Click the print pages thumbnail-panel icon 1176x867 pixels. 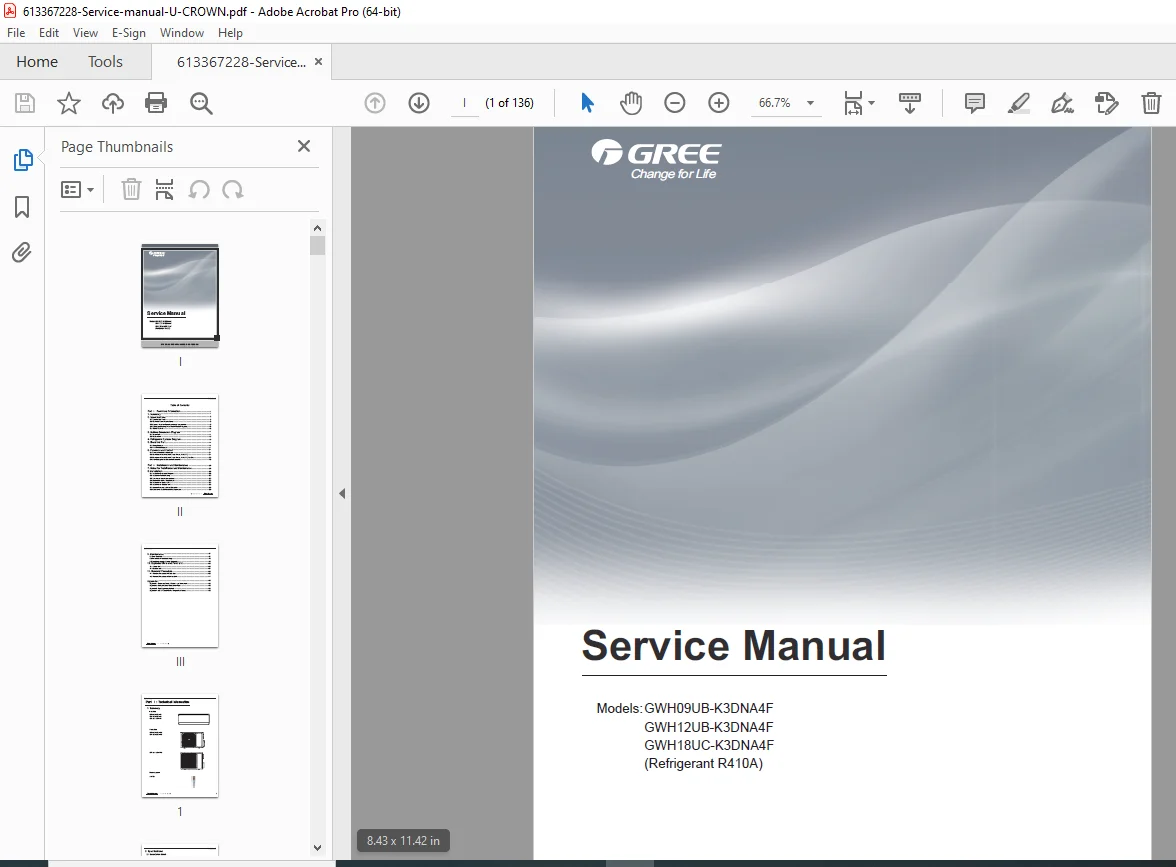tap(164, 189)
